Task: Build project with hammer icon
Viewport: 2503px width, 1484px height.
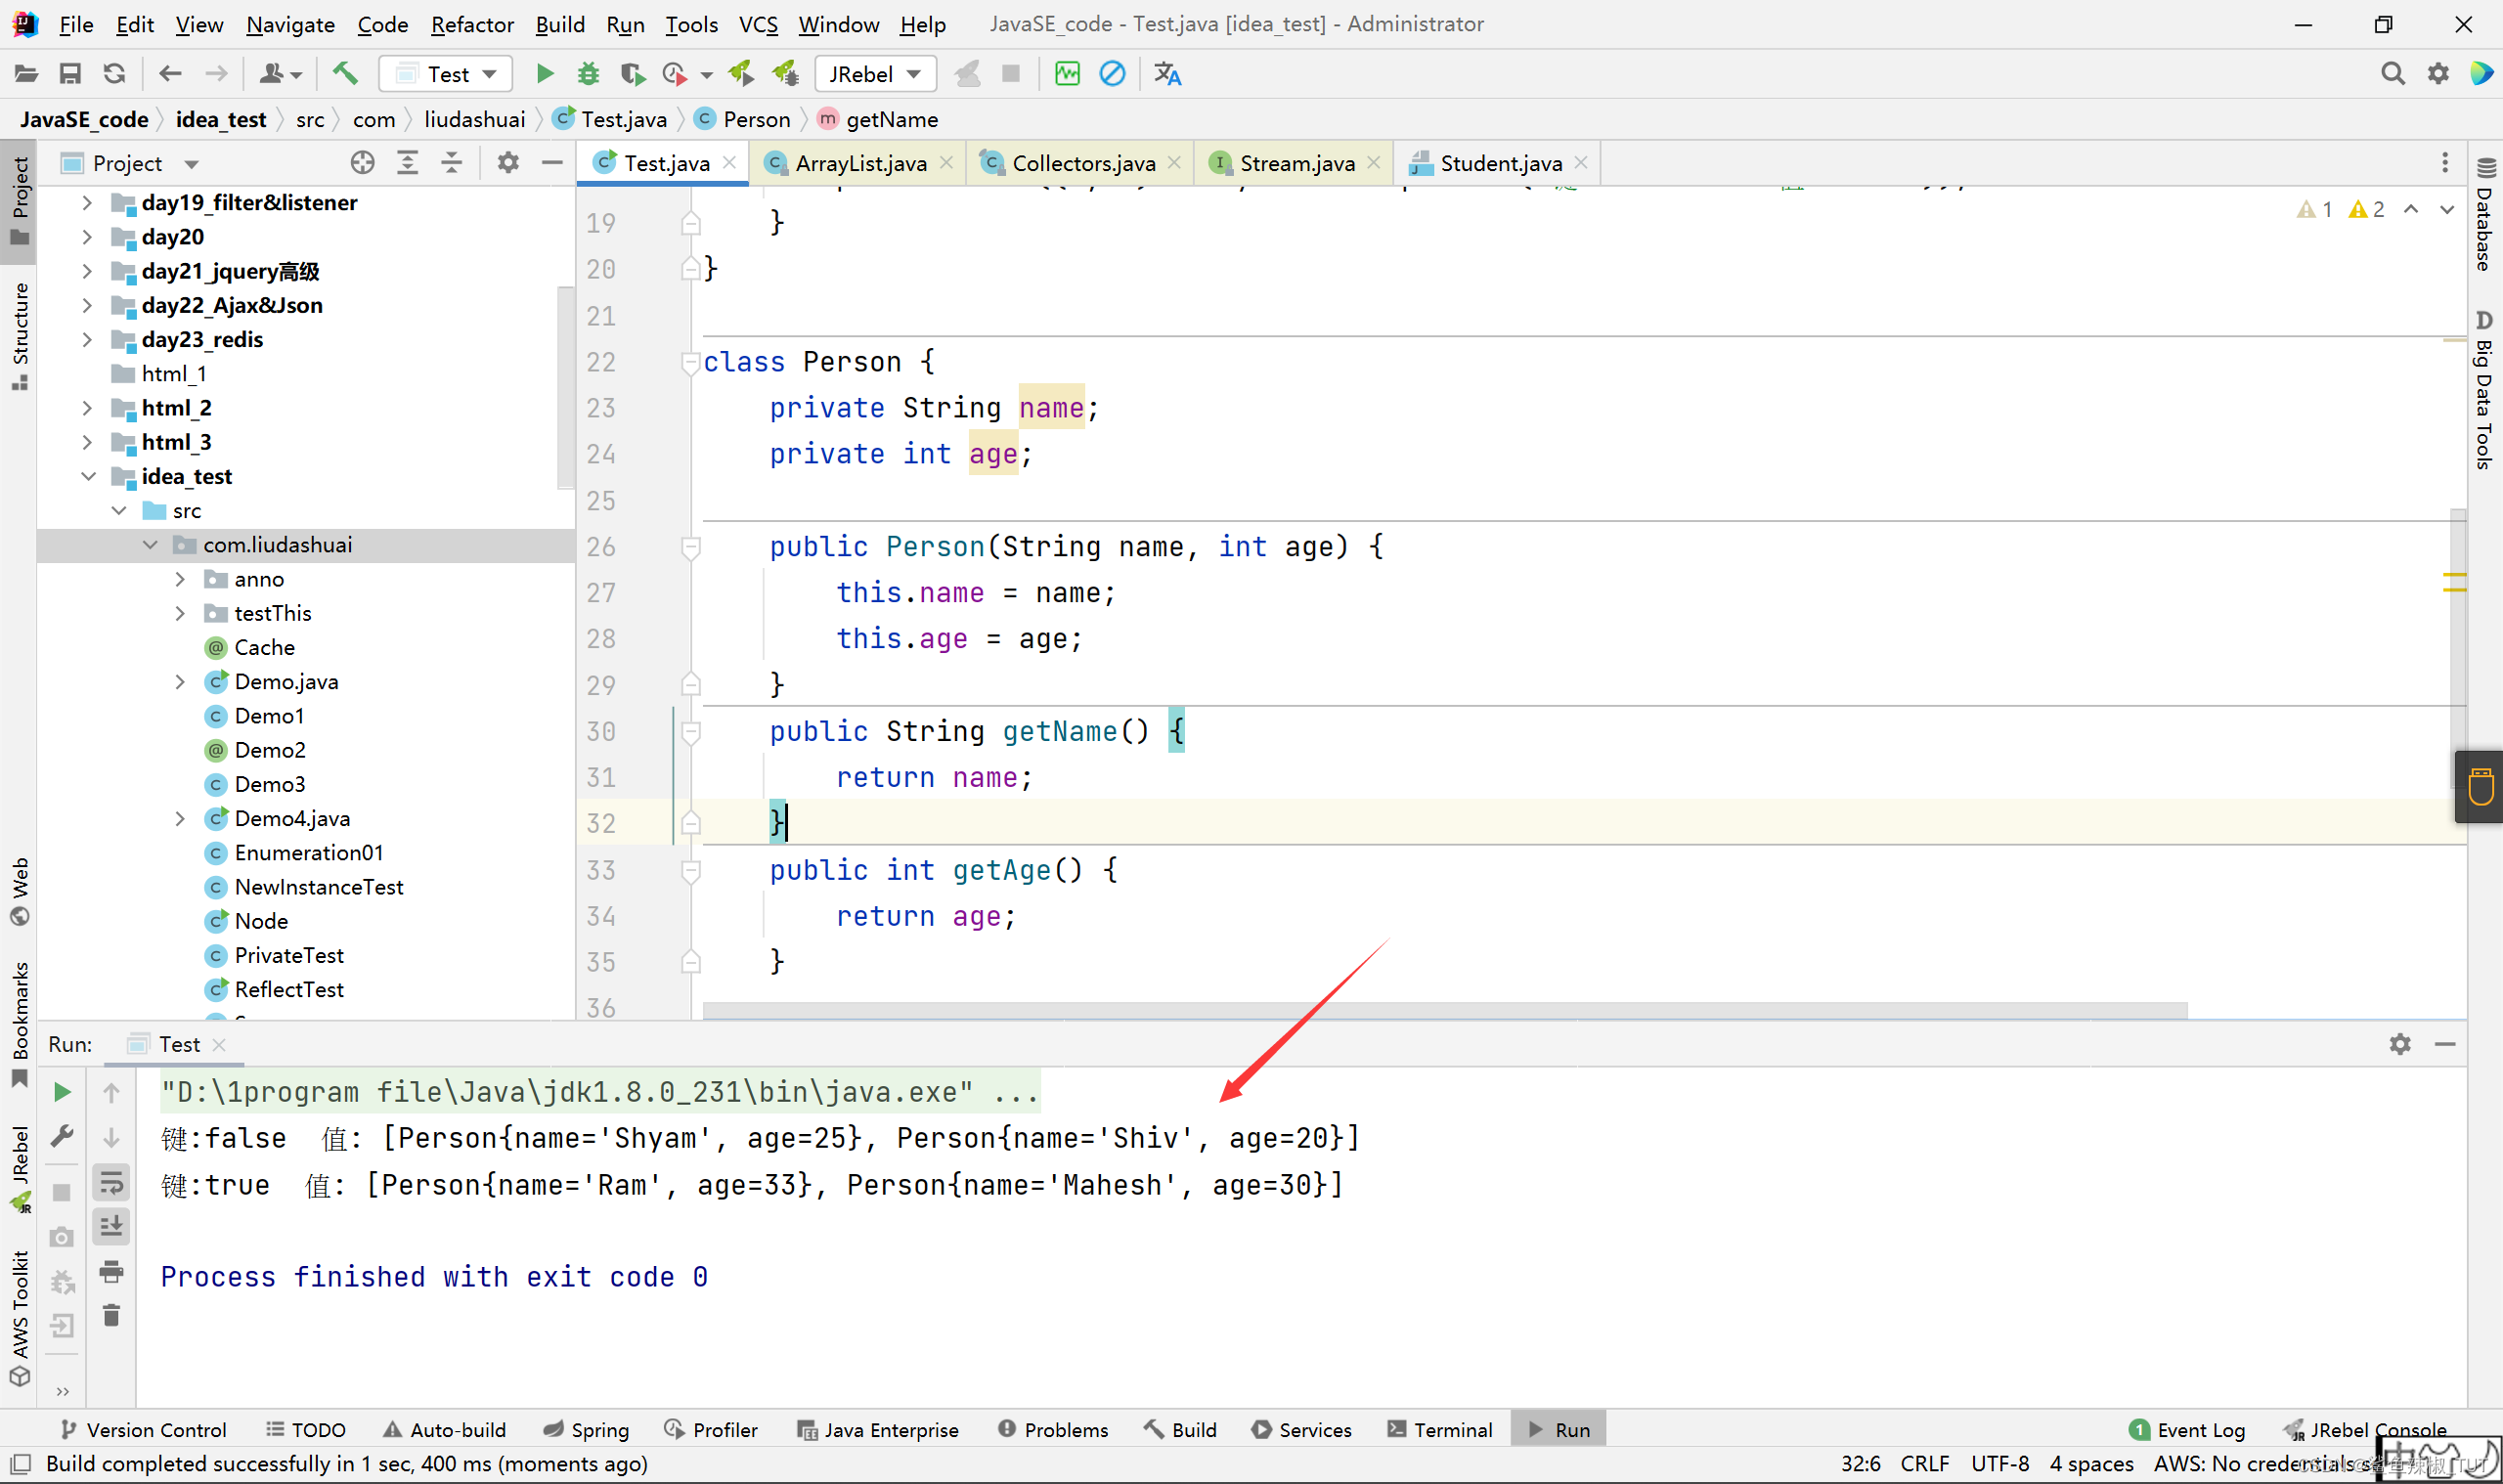Action: pos(345,74)
